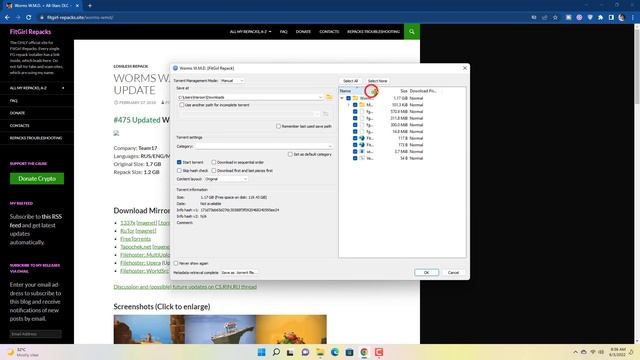Collapse the root torrent folder arrow
This screenshot has width=640, height=360.
point(342,98)
